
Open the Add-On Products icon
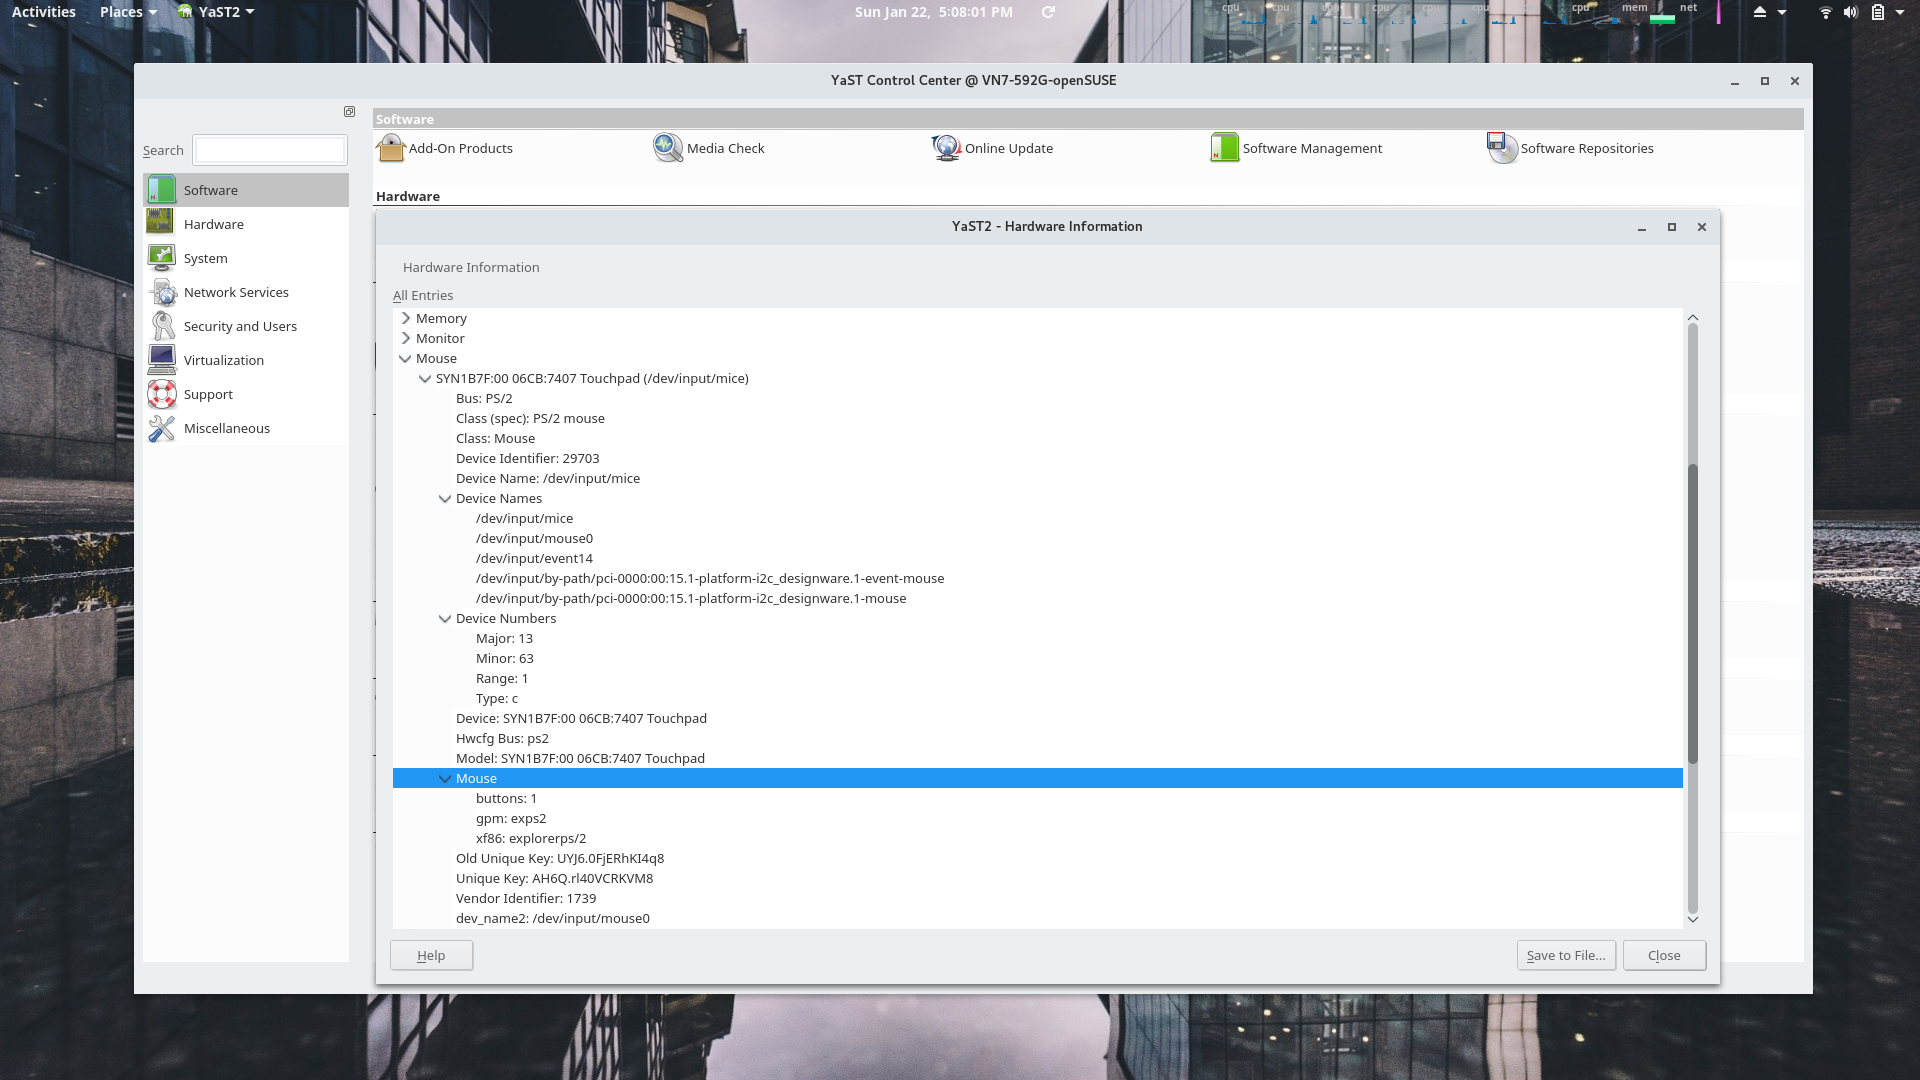(390, 148)
